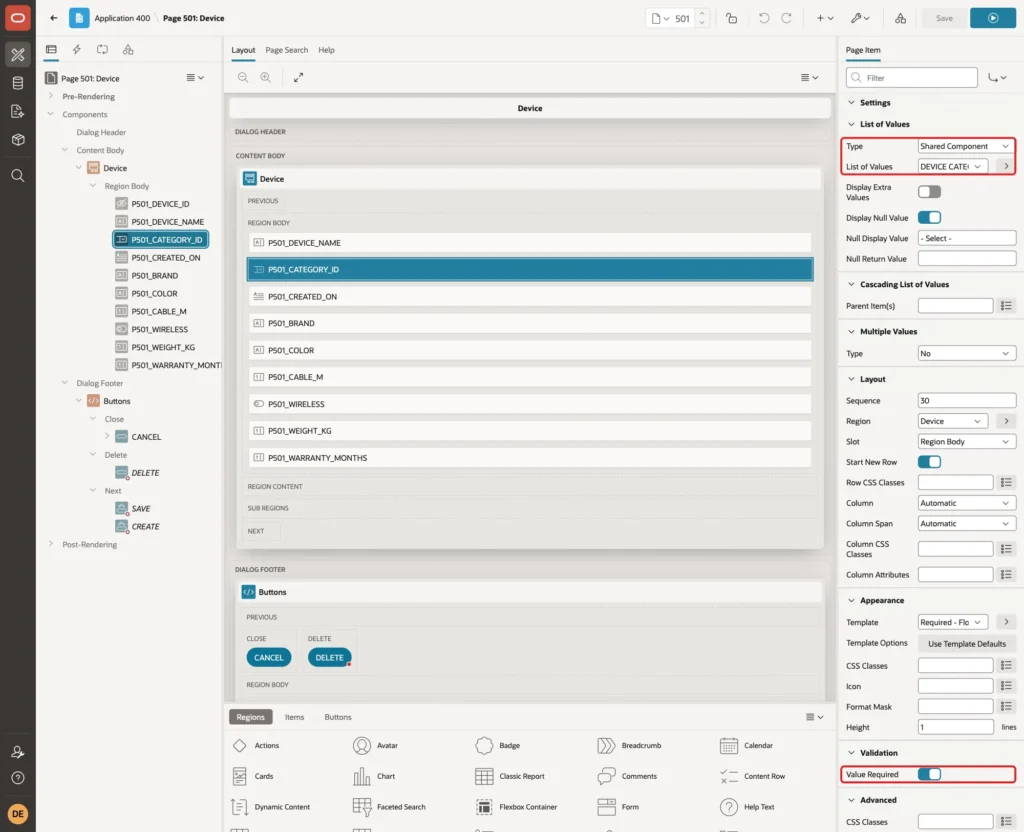Click the Redo arrow in toolbar
1024x832 pixels.
[x=786, y=18]
